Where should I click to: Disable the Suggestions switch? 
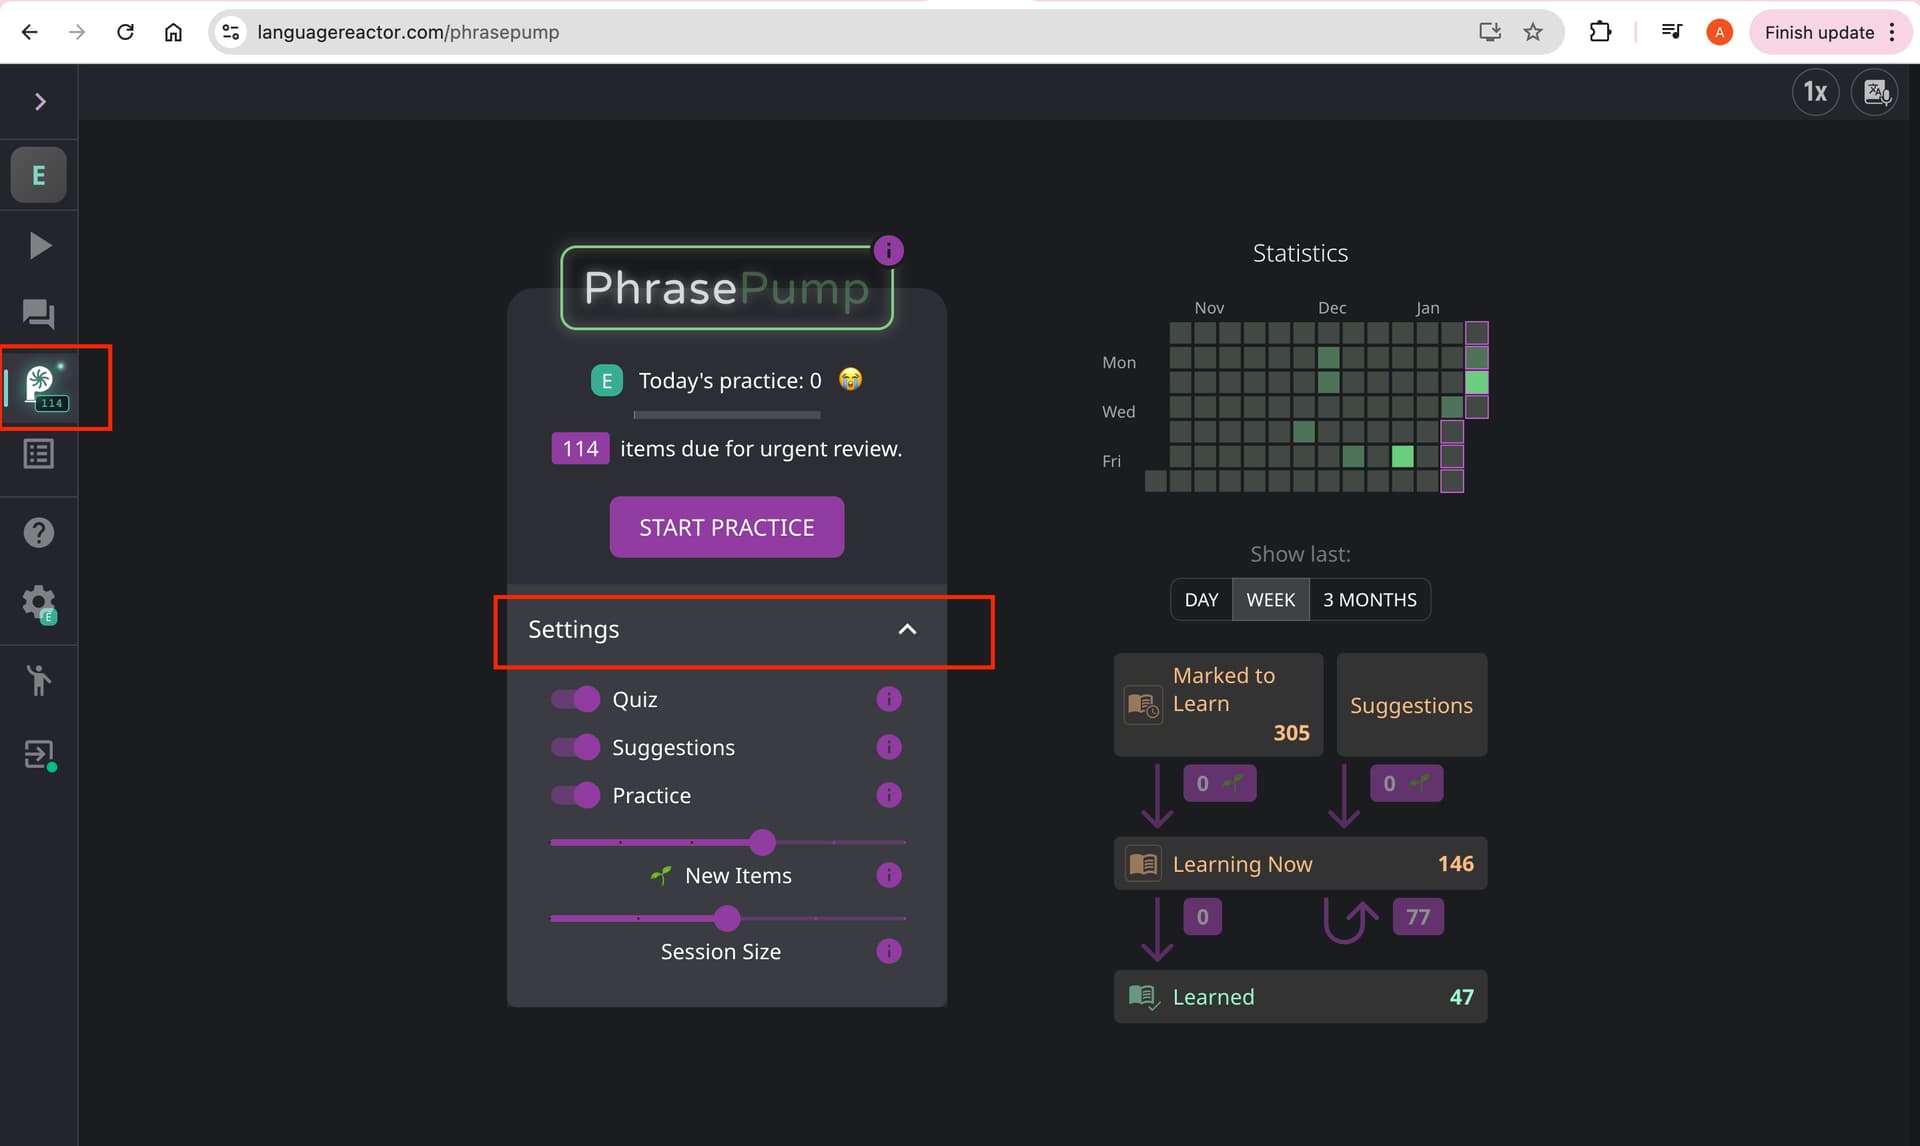[576, 747]
